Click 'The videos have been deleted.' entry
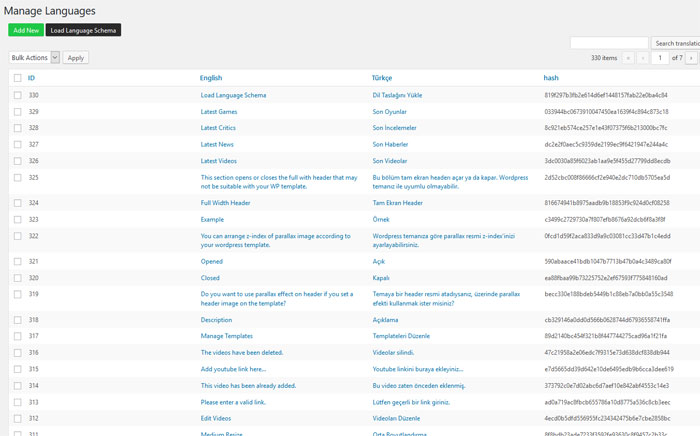The image size is (700, 436). pos(242,353)
